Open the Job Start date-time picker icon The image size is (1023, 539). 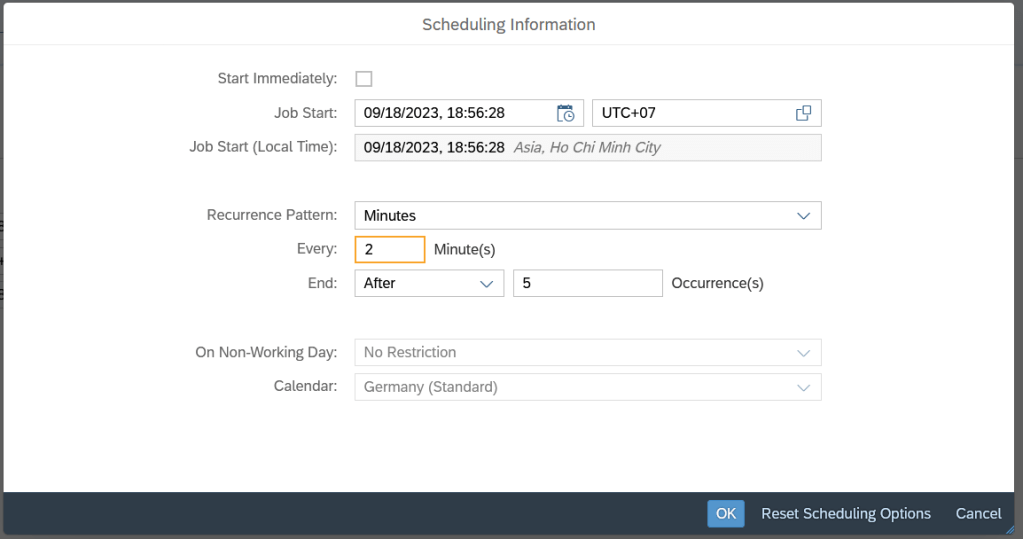pyautogui.click(x=566, y=113)
